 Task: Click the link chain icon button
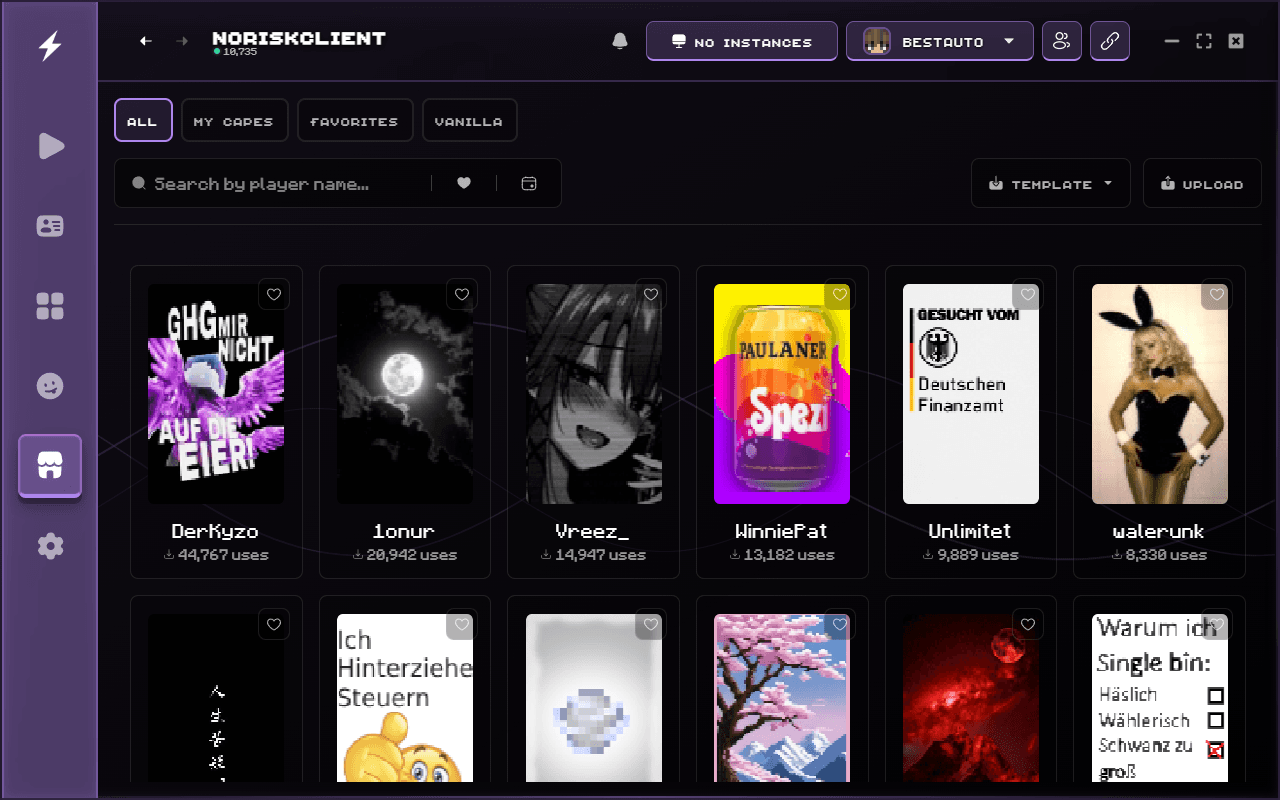1110,41
